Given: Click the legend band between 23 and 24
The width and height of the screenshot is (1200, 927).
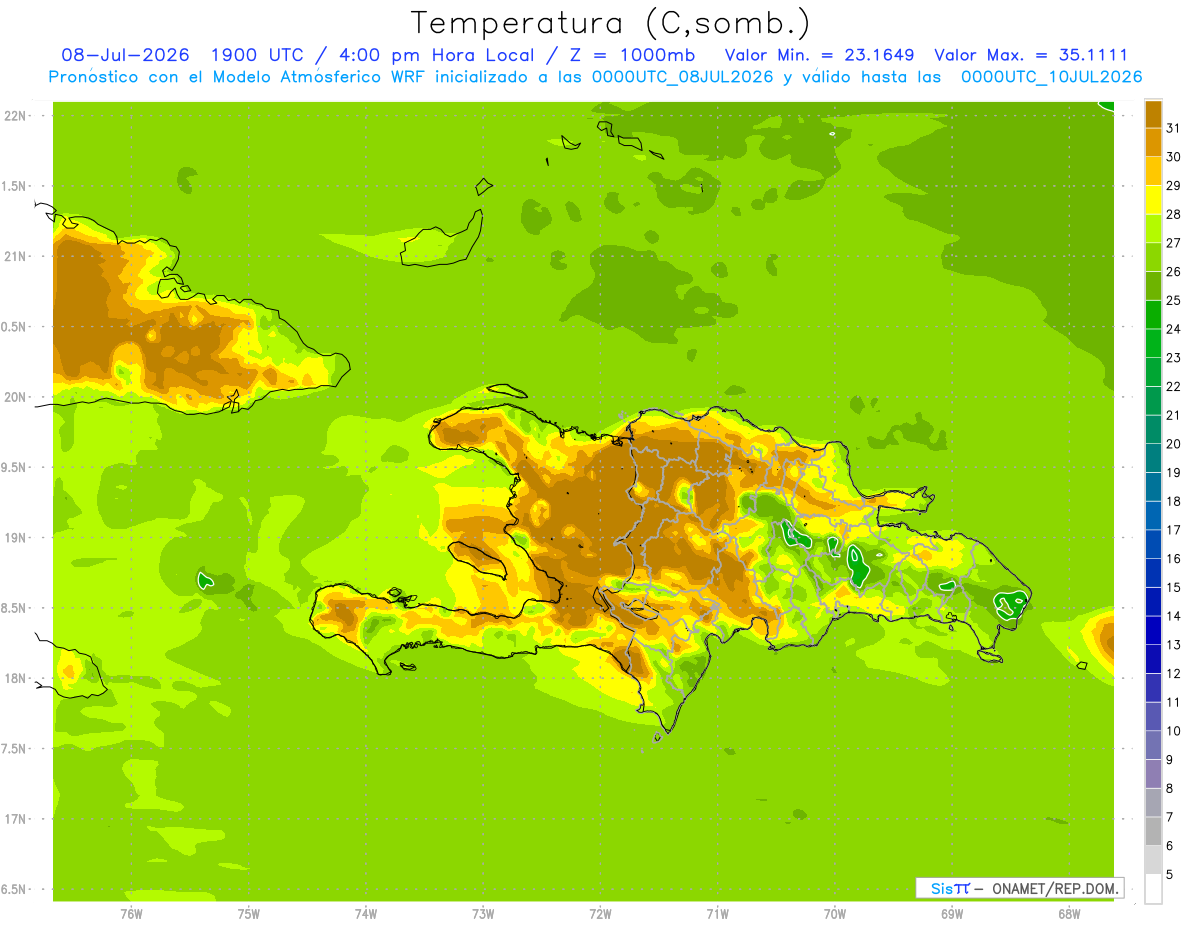Looking at the screenshot, I should [1153, 343].
